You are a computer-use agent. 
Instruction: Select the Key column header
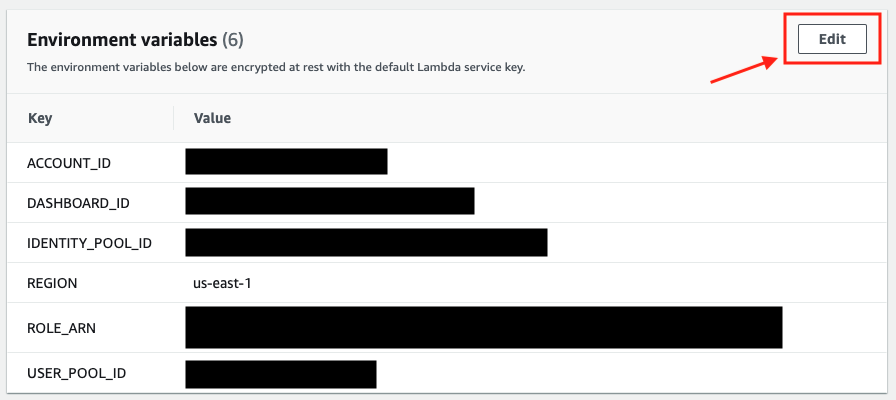point(40,118)
